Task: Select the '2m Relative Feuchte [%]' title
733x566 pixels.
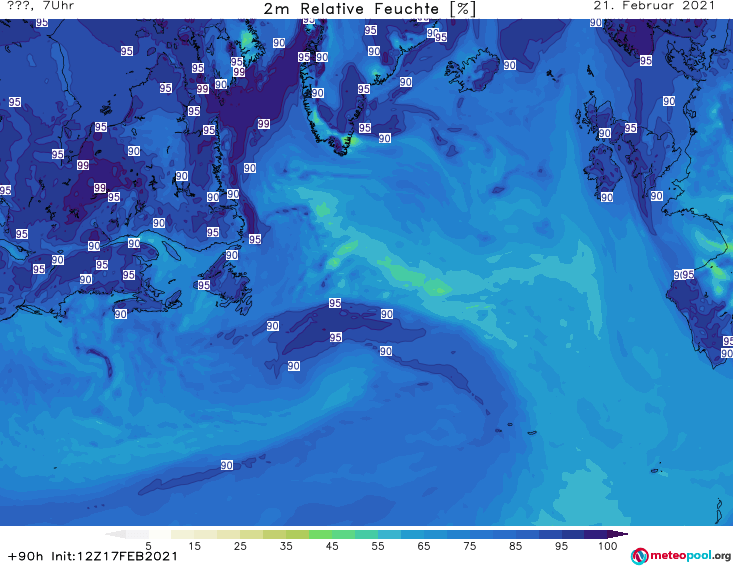Action: tap(369, 9)
